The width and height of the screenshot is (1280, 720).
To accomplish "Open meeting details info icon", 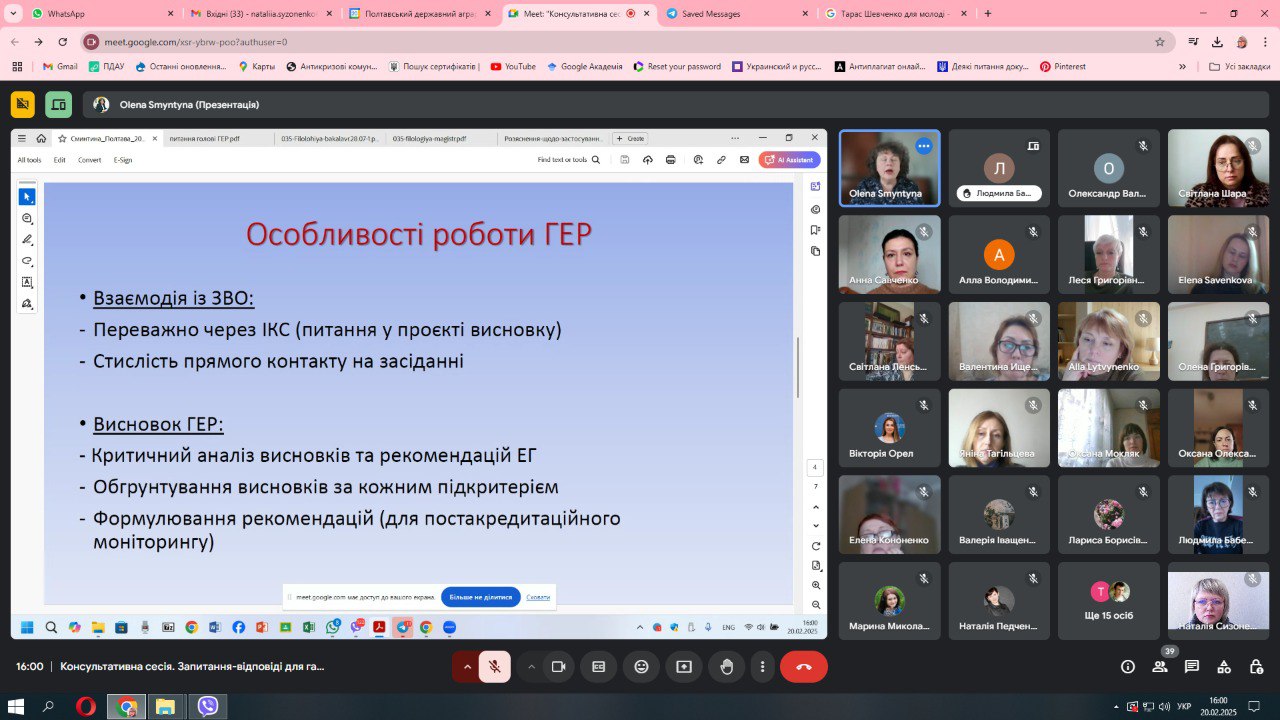I will click(x=1128, y=667).
